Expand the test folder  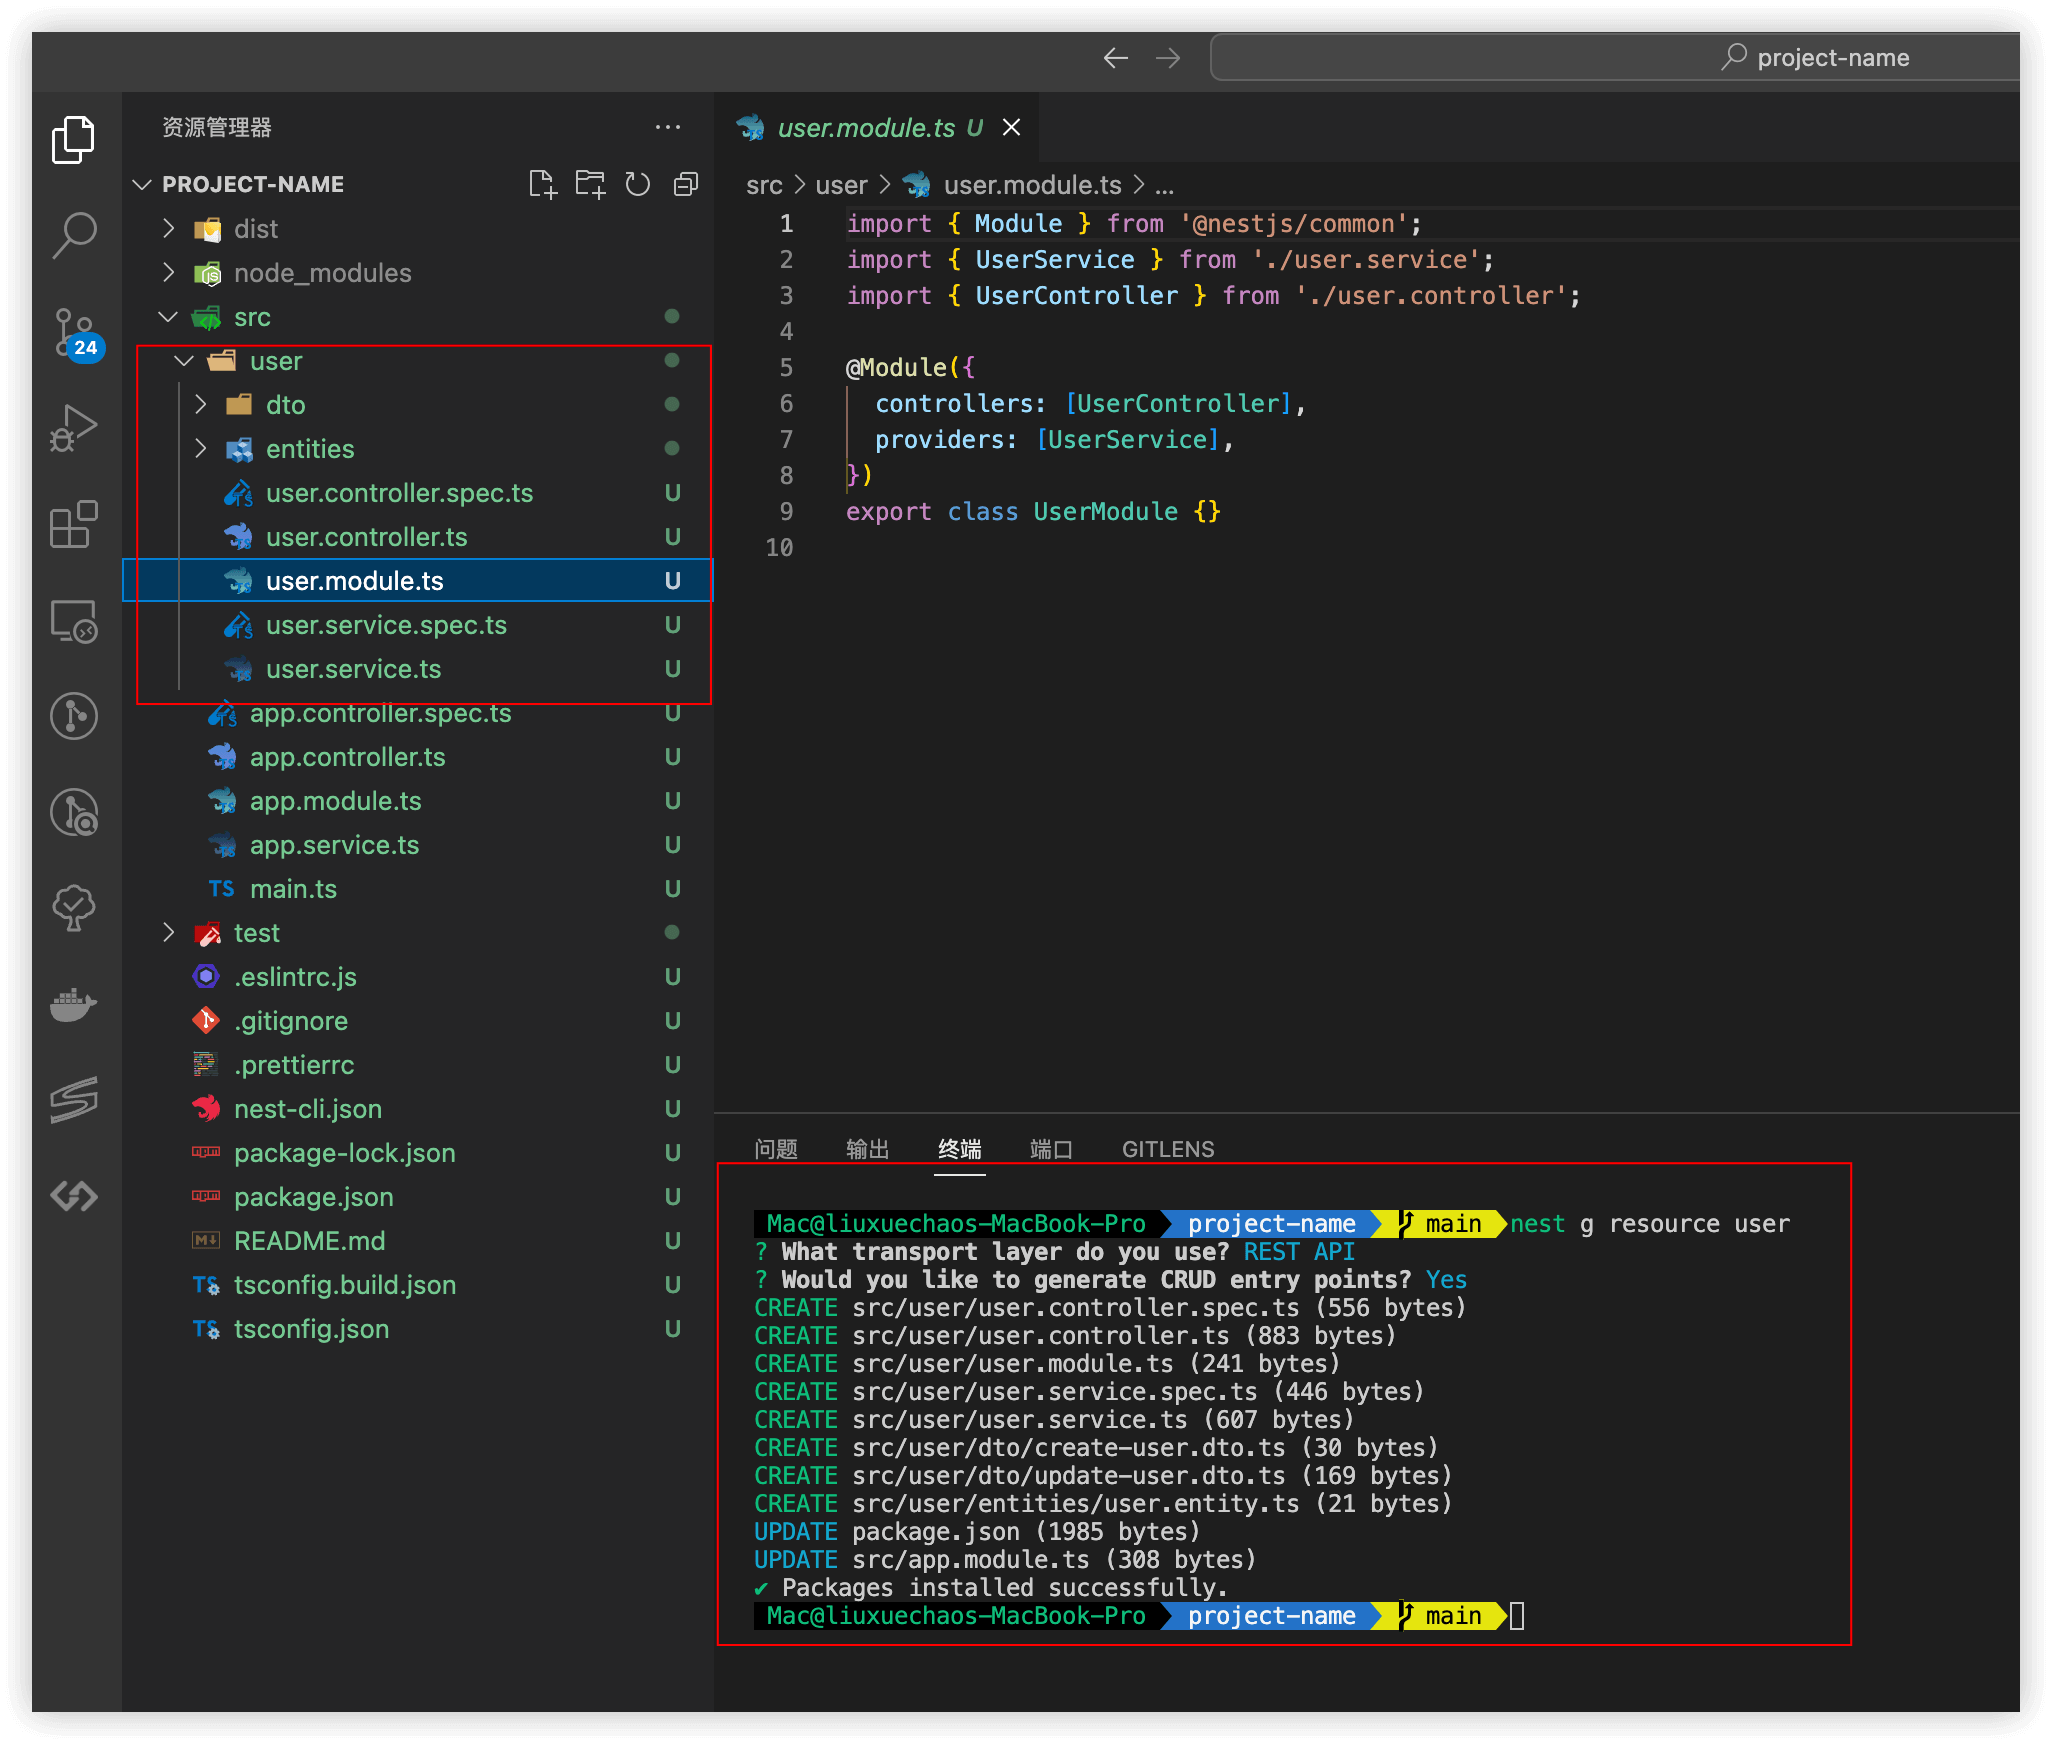tap(168, 933)
